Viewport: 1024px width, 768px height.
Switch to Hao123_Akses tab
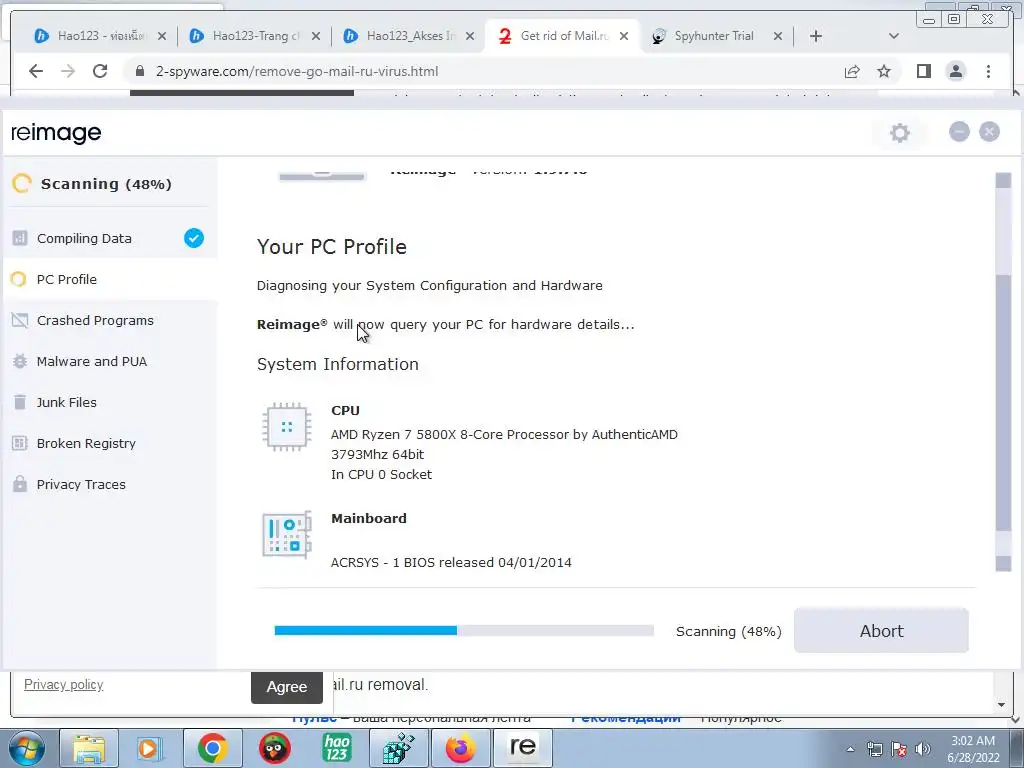click(410, 36)
